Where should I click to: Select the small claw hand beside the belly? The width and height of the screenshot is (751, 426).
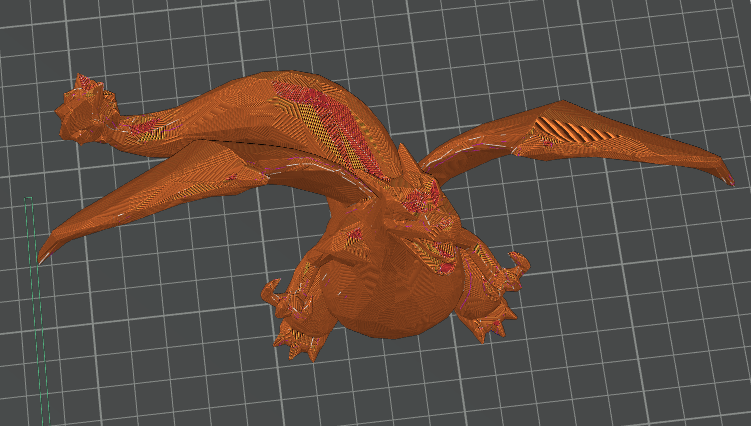274,295
